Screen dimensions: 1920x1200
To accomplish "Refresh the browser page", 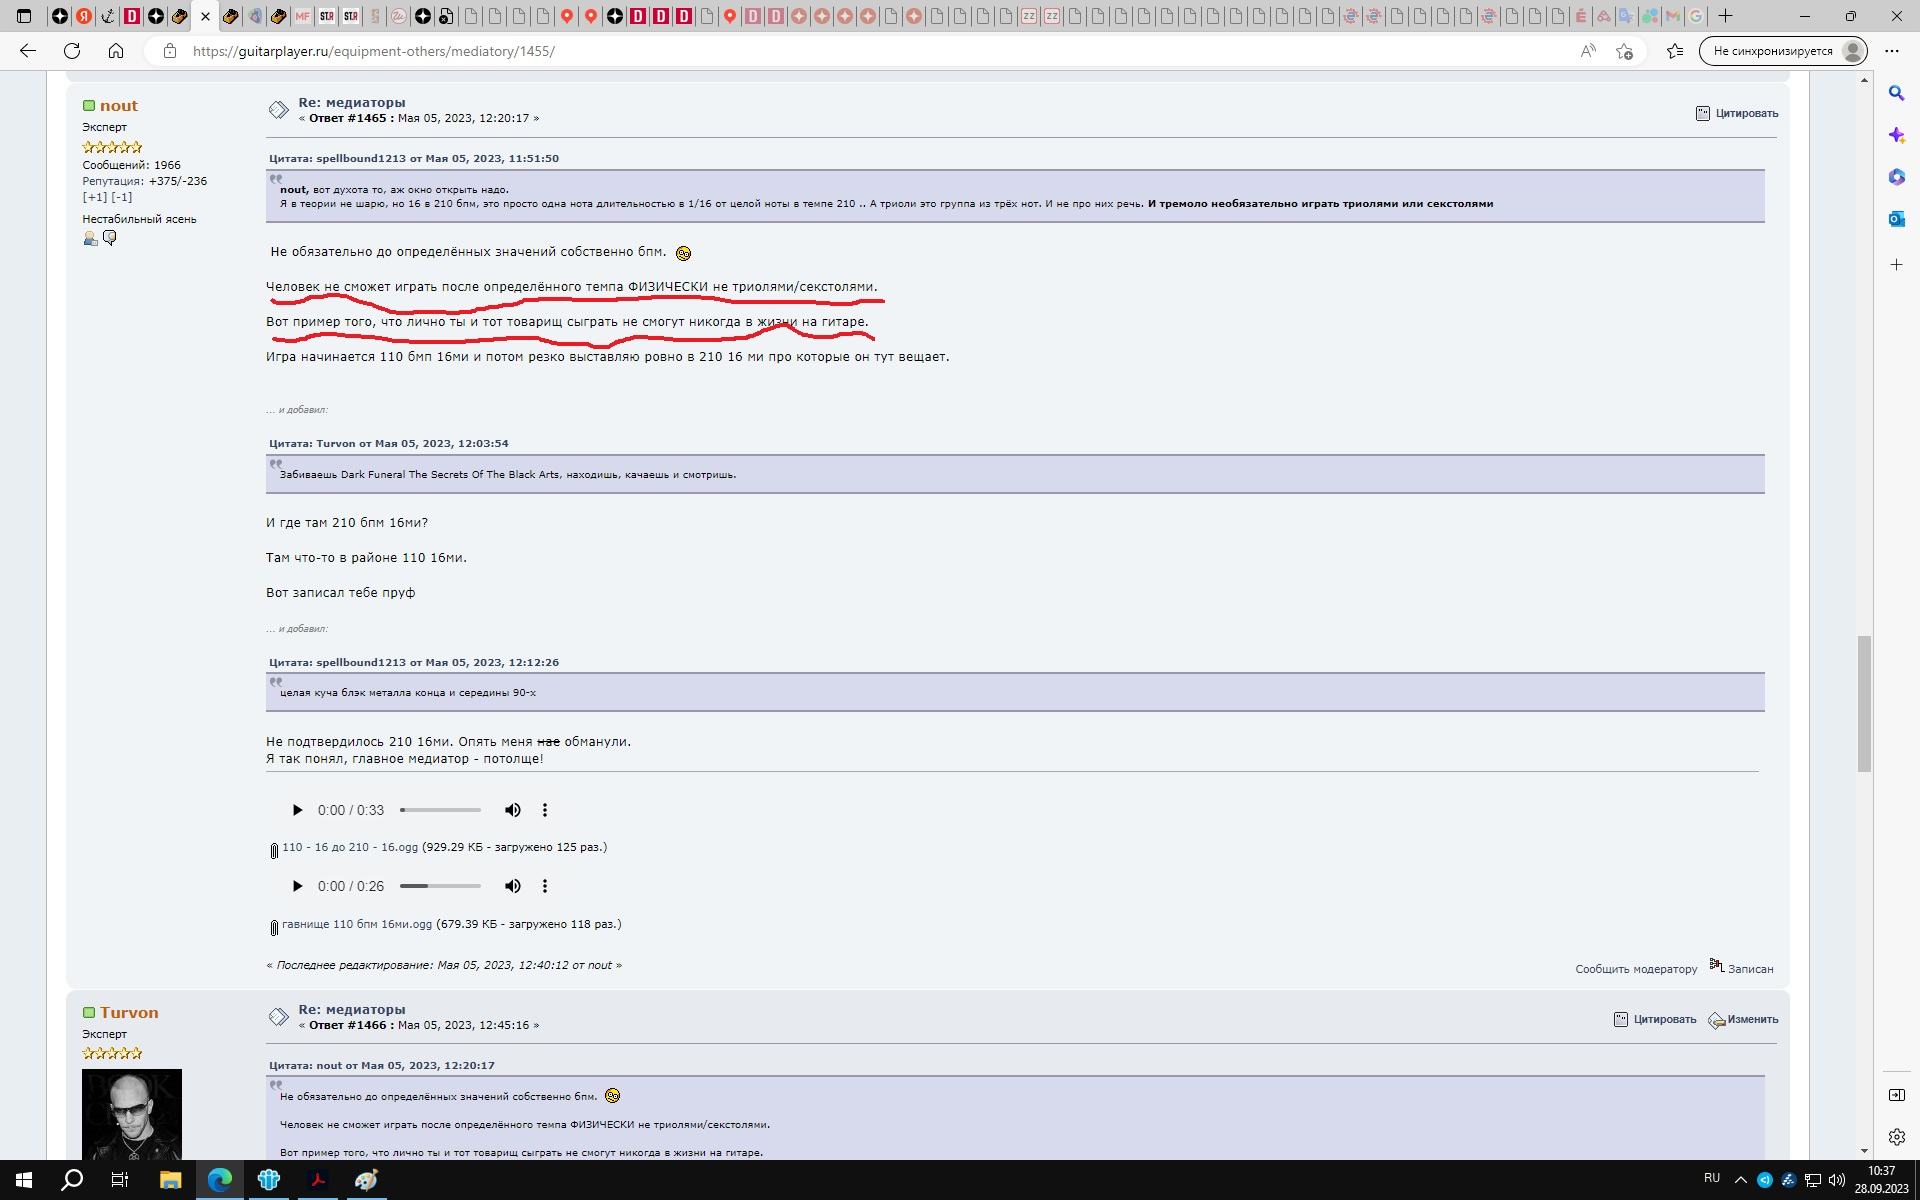I will [x=72, y=51].
